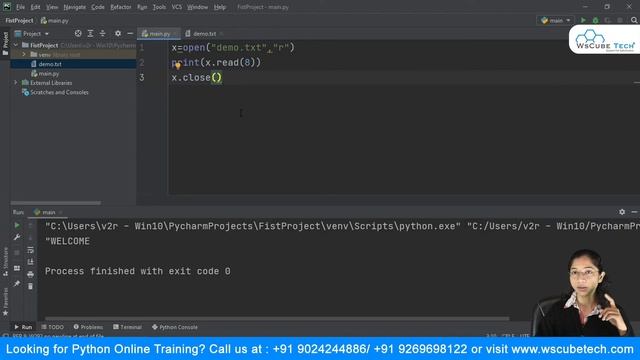Open the Run menu
The image size is (640, 360).
tap(142, 7)
